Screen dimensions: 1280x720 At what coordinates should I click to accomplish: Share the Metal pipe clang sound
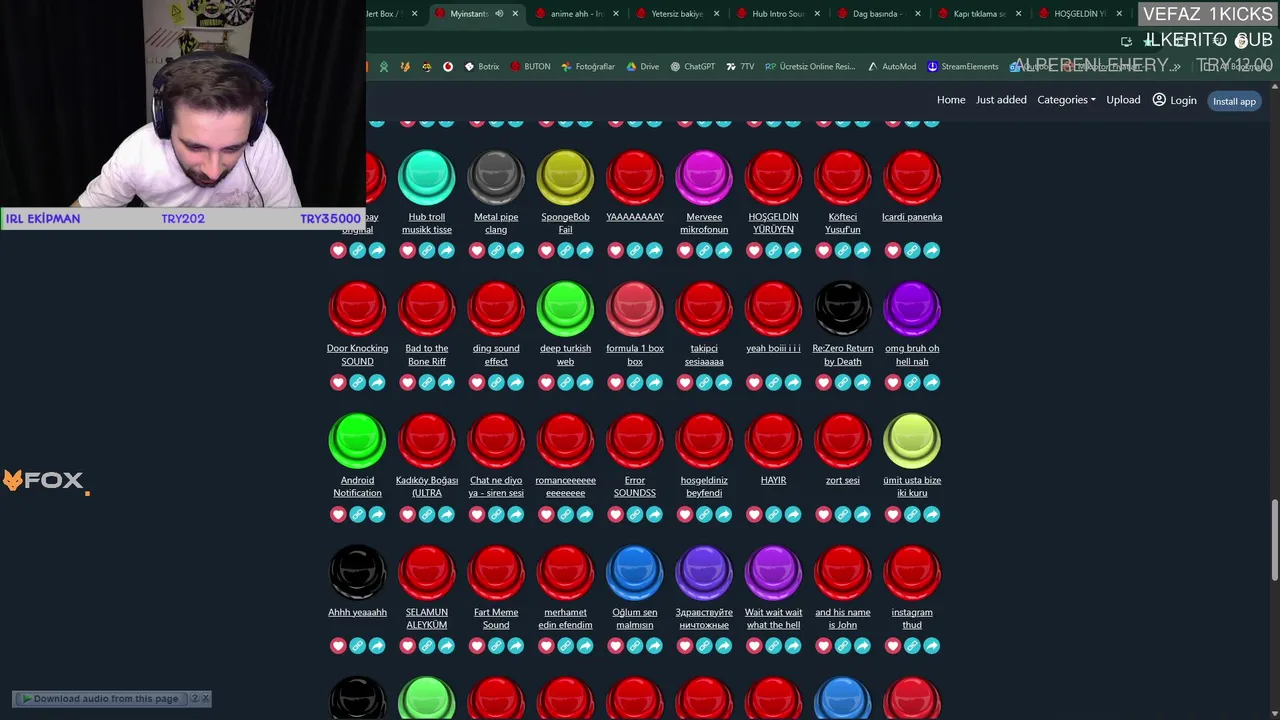[x=516, y=251]
